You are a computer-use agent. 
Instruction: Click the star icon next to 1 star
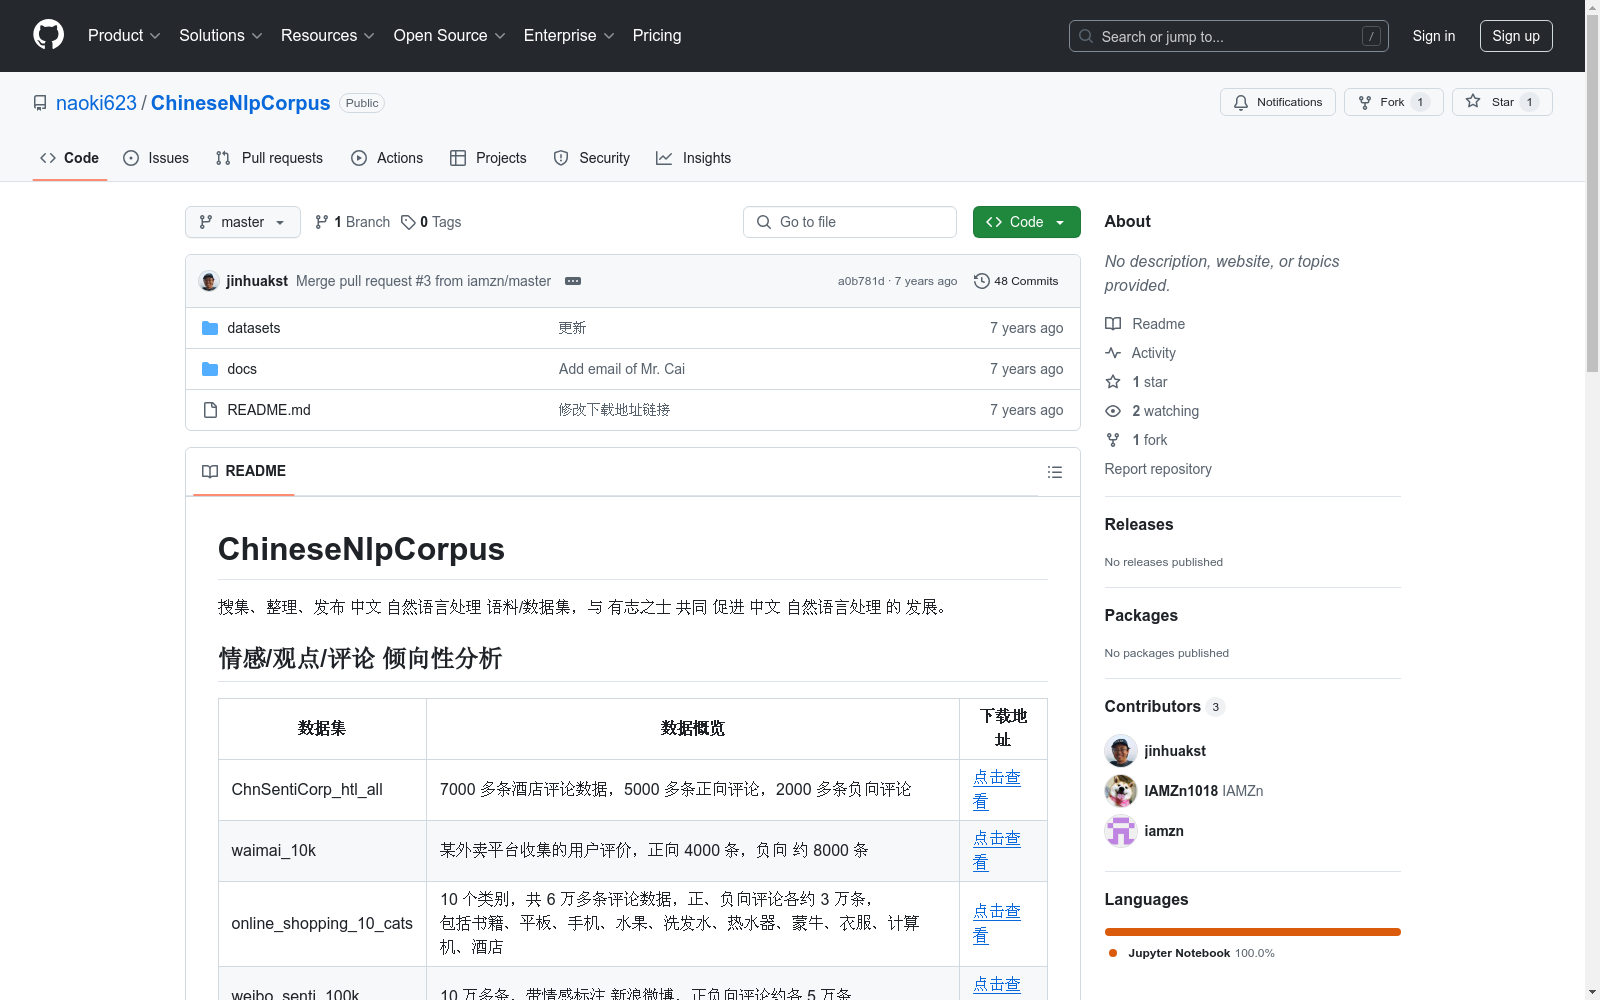[1113, 382]
